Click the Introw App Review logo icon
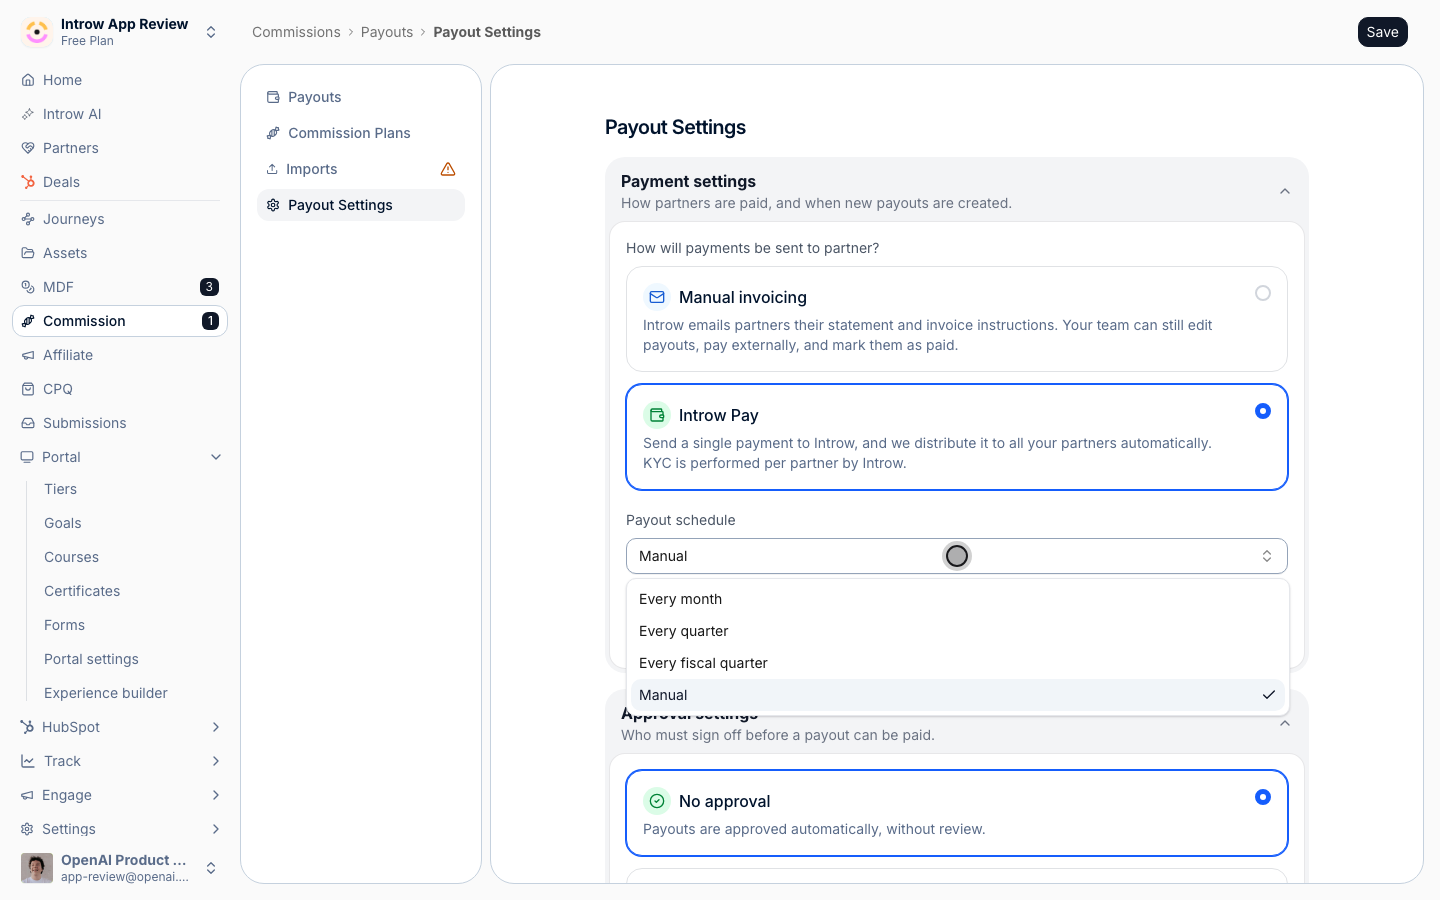Screen dimensions: 1440x900 [37, 32]
